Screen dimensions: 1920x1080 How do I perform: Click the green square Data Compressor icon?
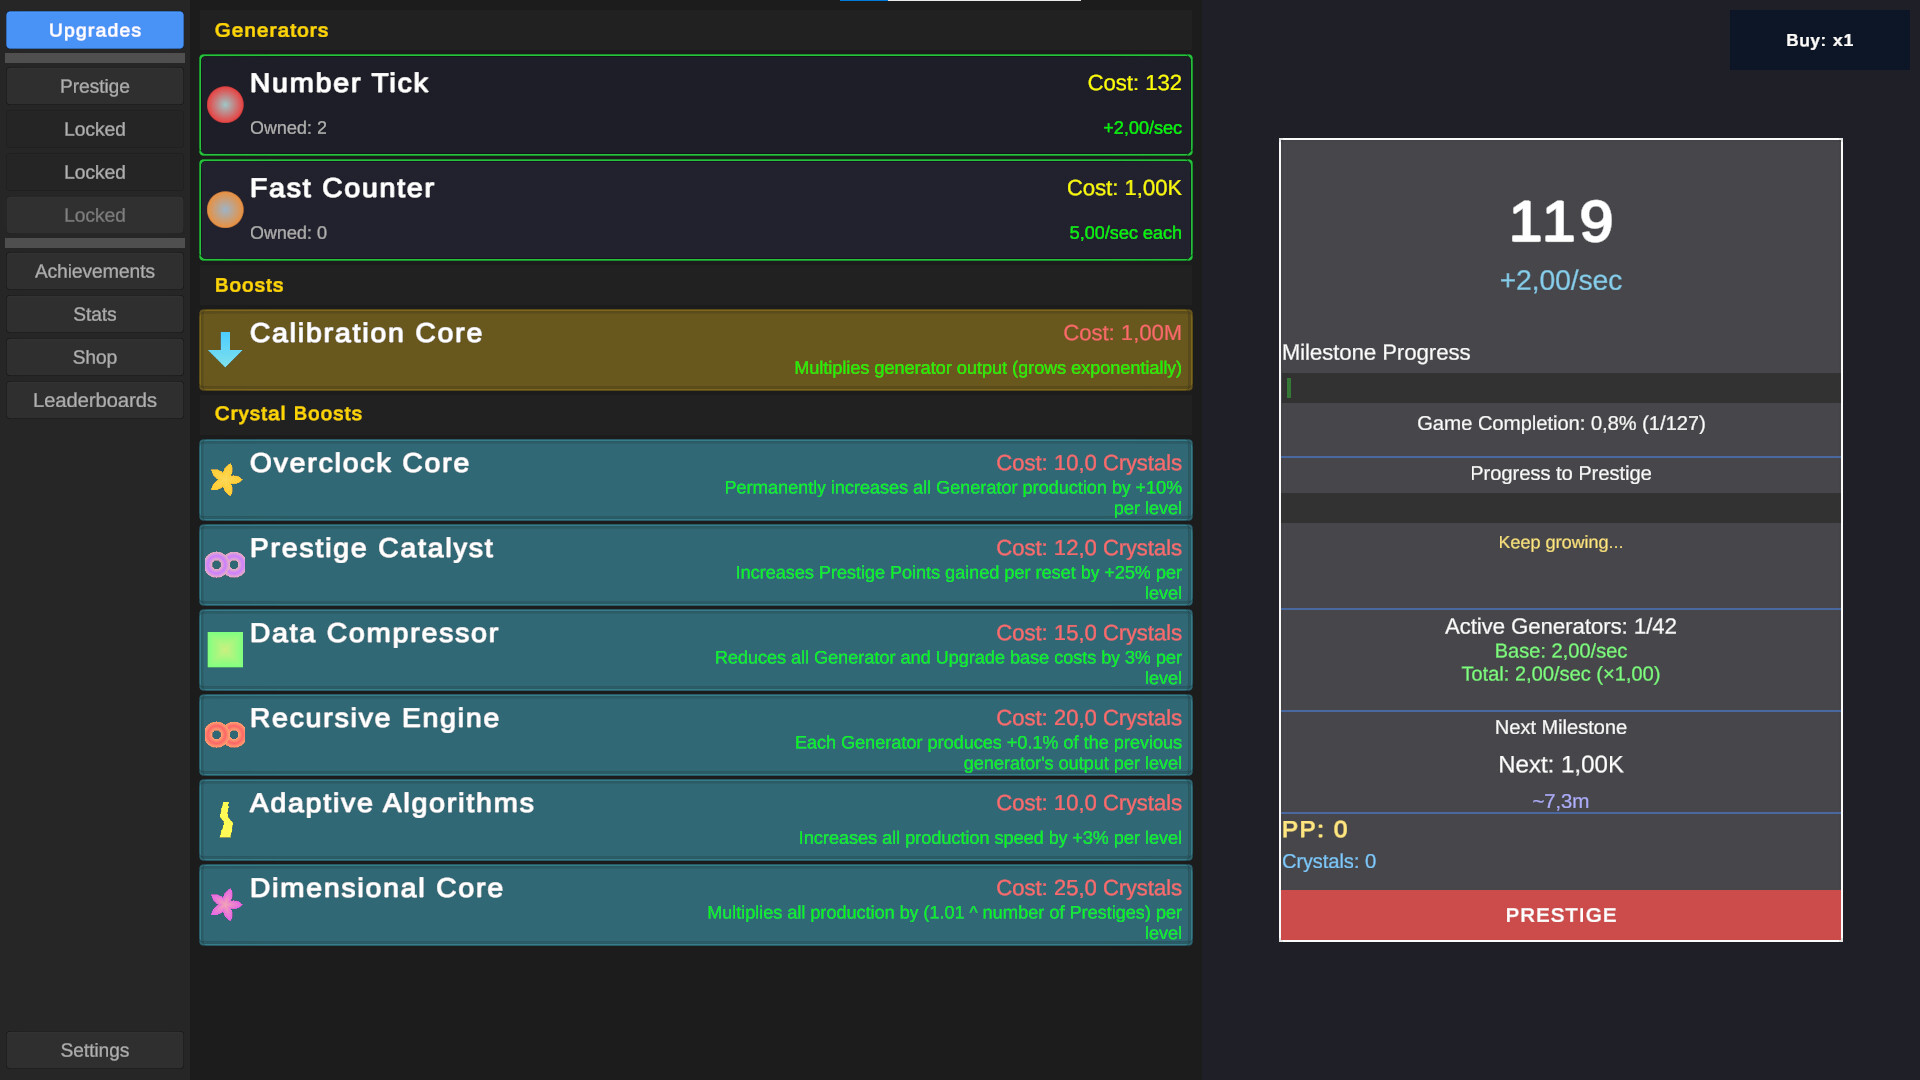coord(225,649)
